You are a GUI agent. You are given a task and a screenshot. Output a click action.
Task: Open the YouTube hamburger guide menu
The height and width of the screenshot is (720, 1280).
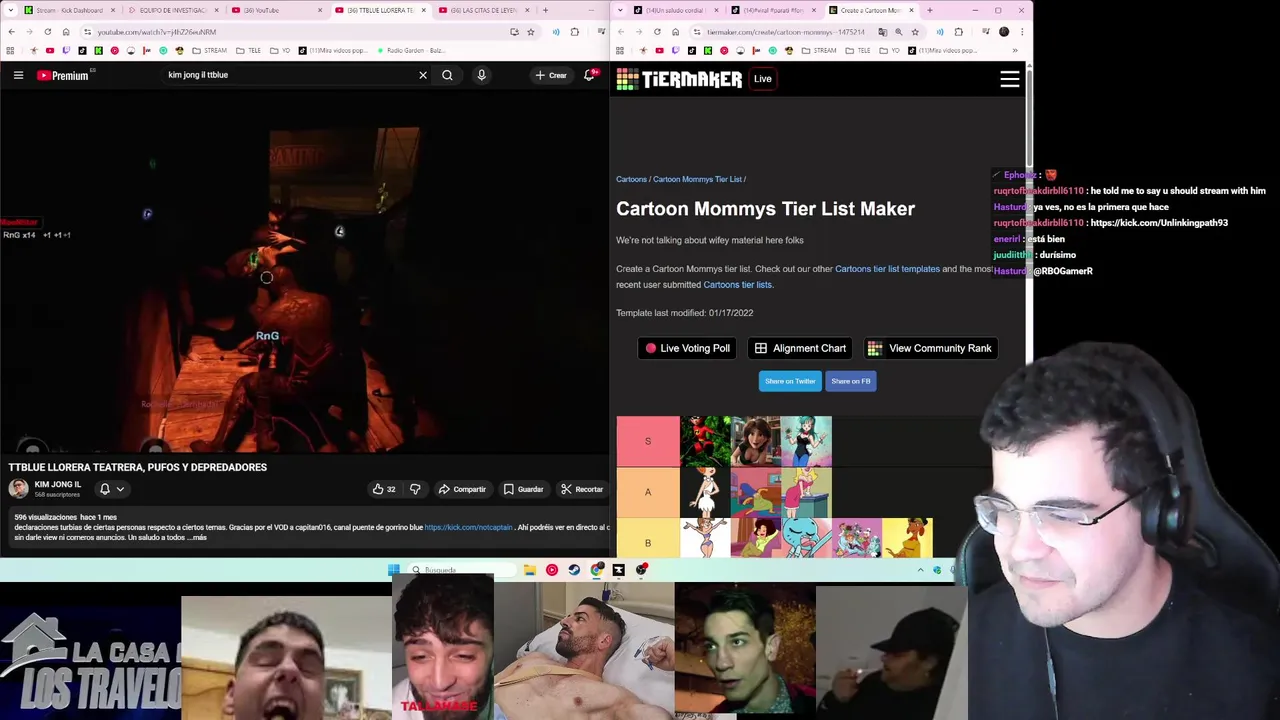click(18, 75)
